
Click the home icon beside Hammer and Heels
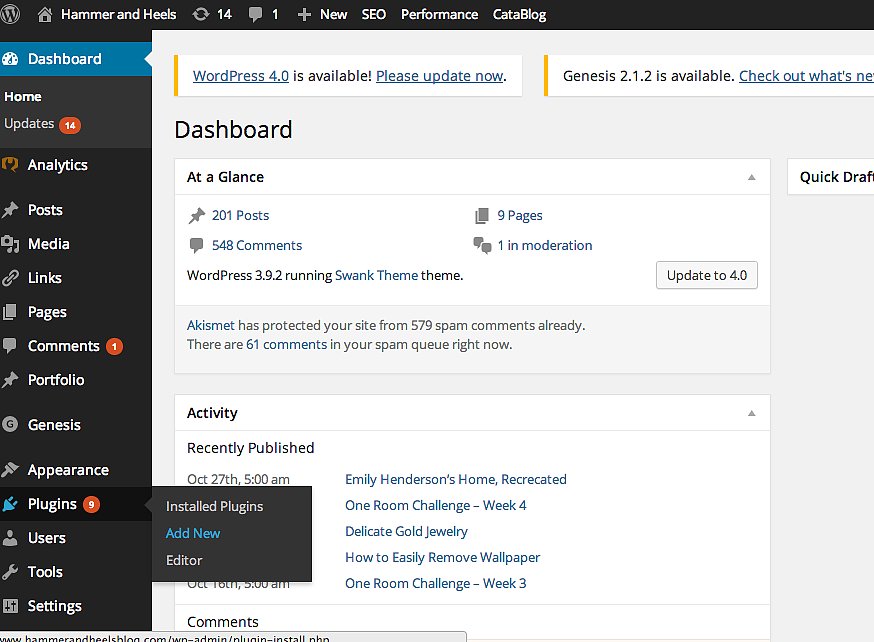coord(45,14)
